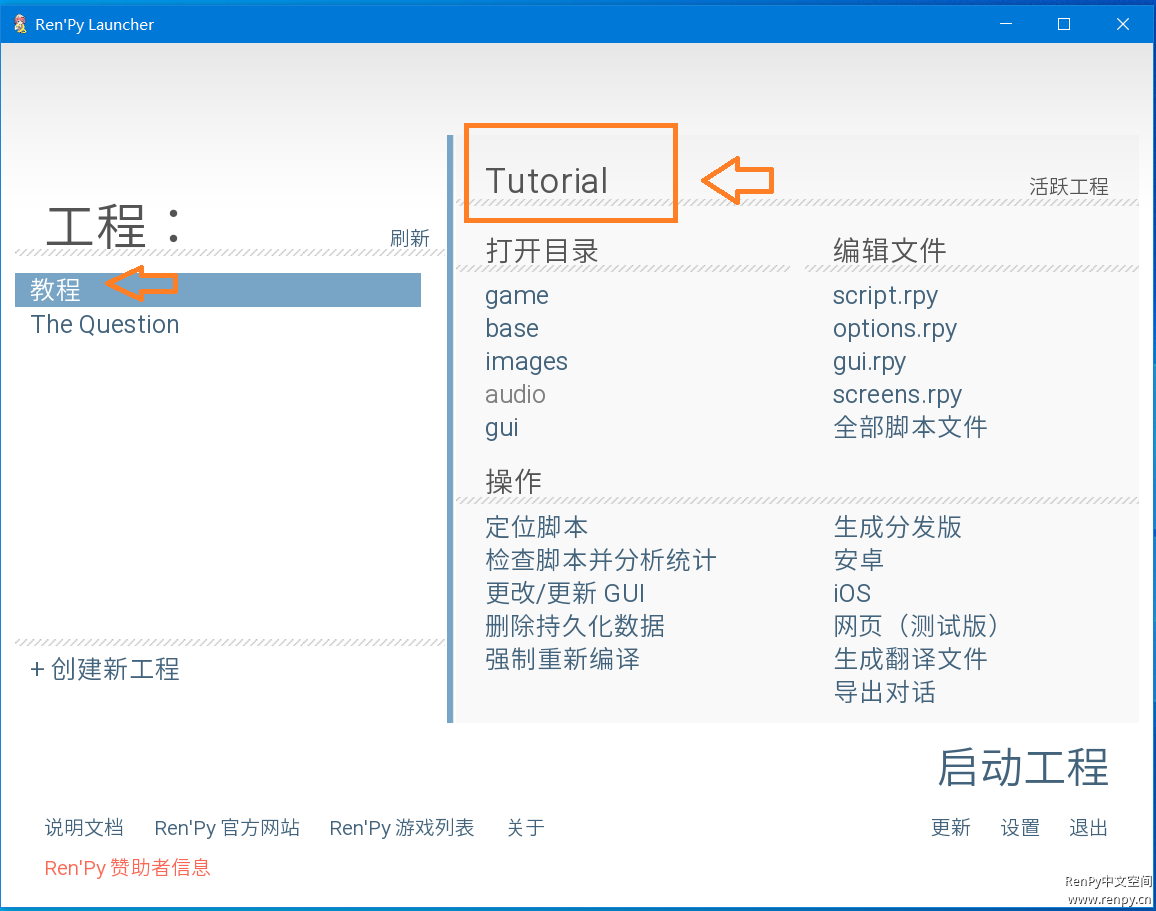Open the images directory

pos(526,362)
